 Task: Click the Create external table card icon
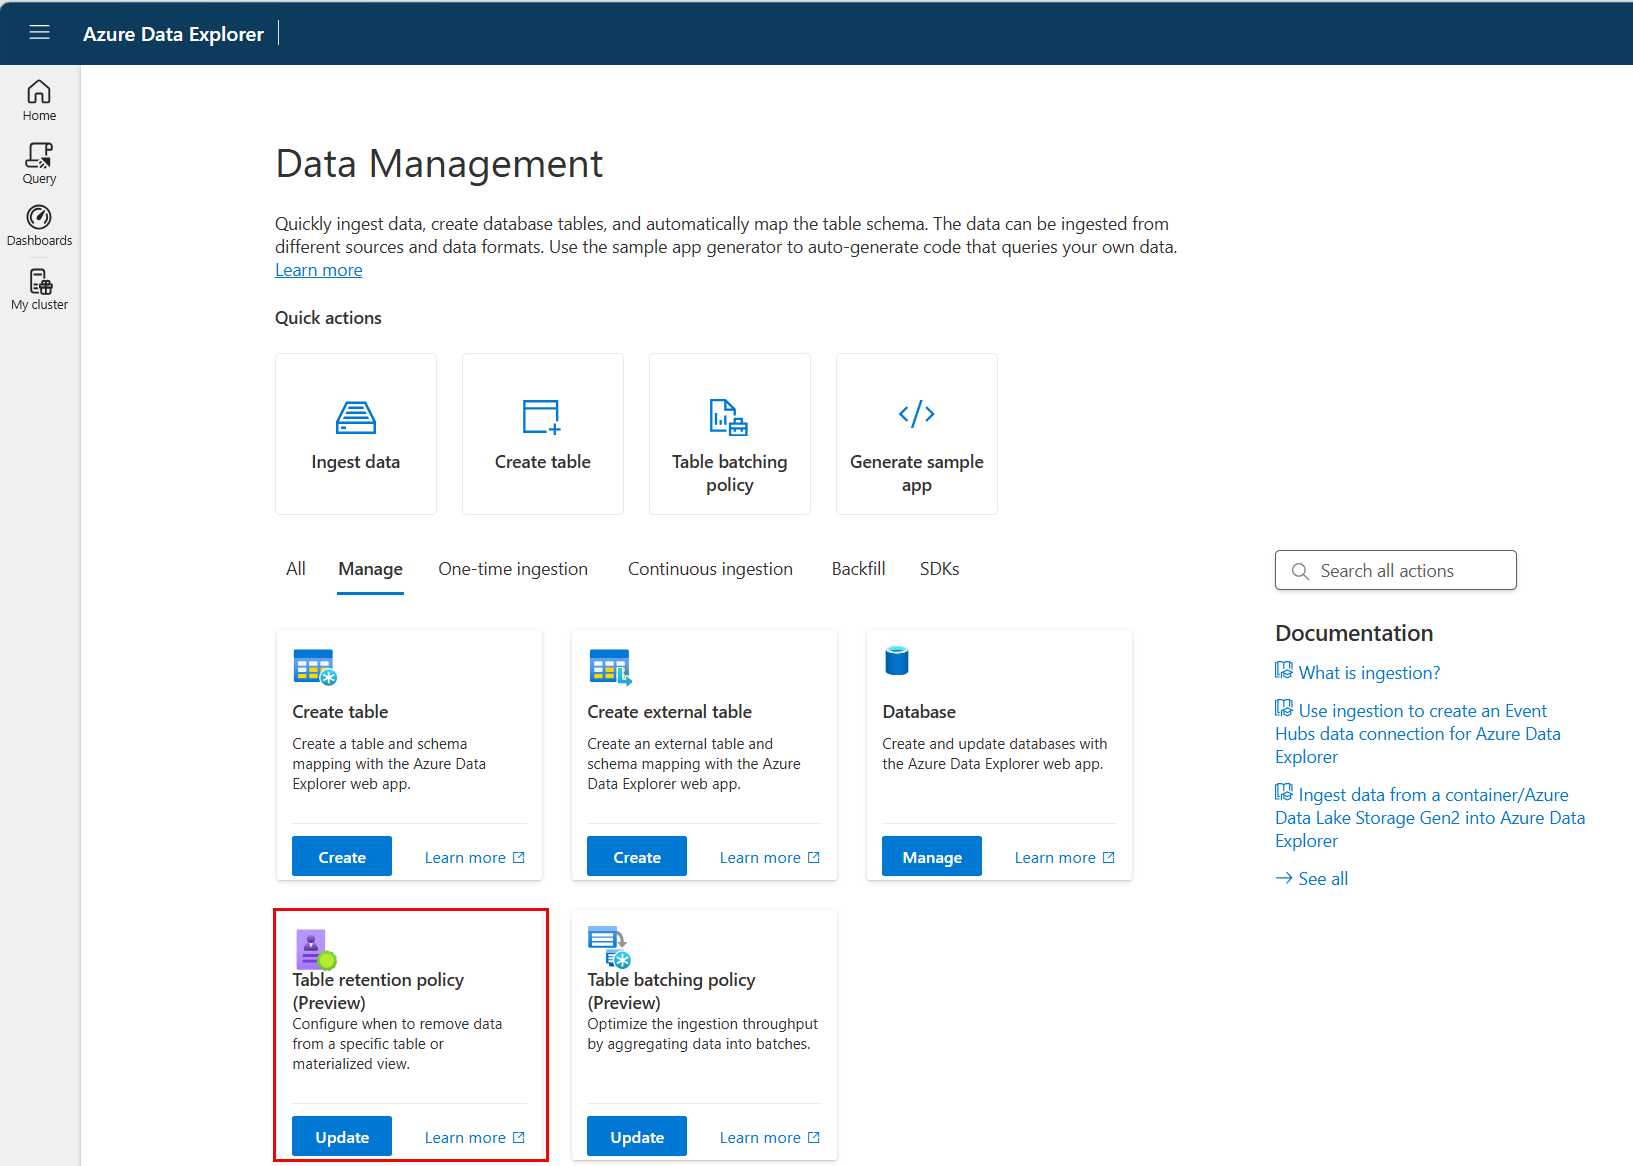point(610,667)
